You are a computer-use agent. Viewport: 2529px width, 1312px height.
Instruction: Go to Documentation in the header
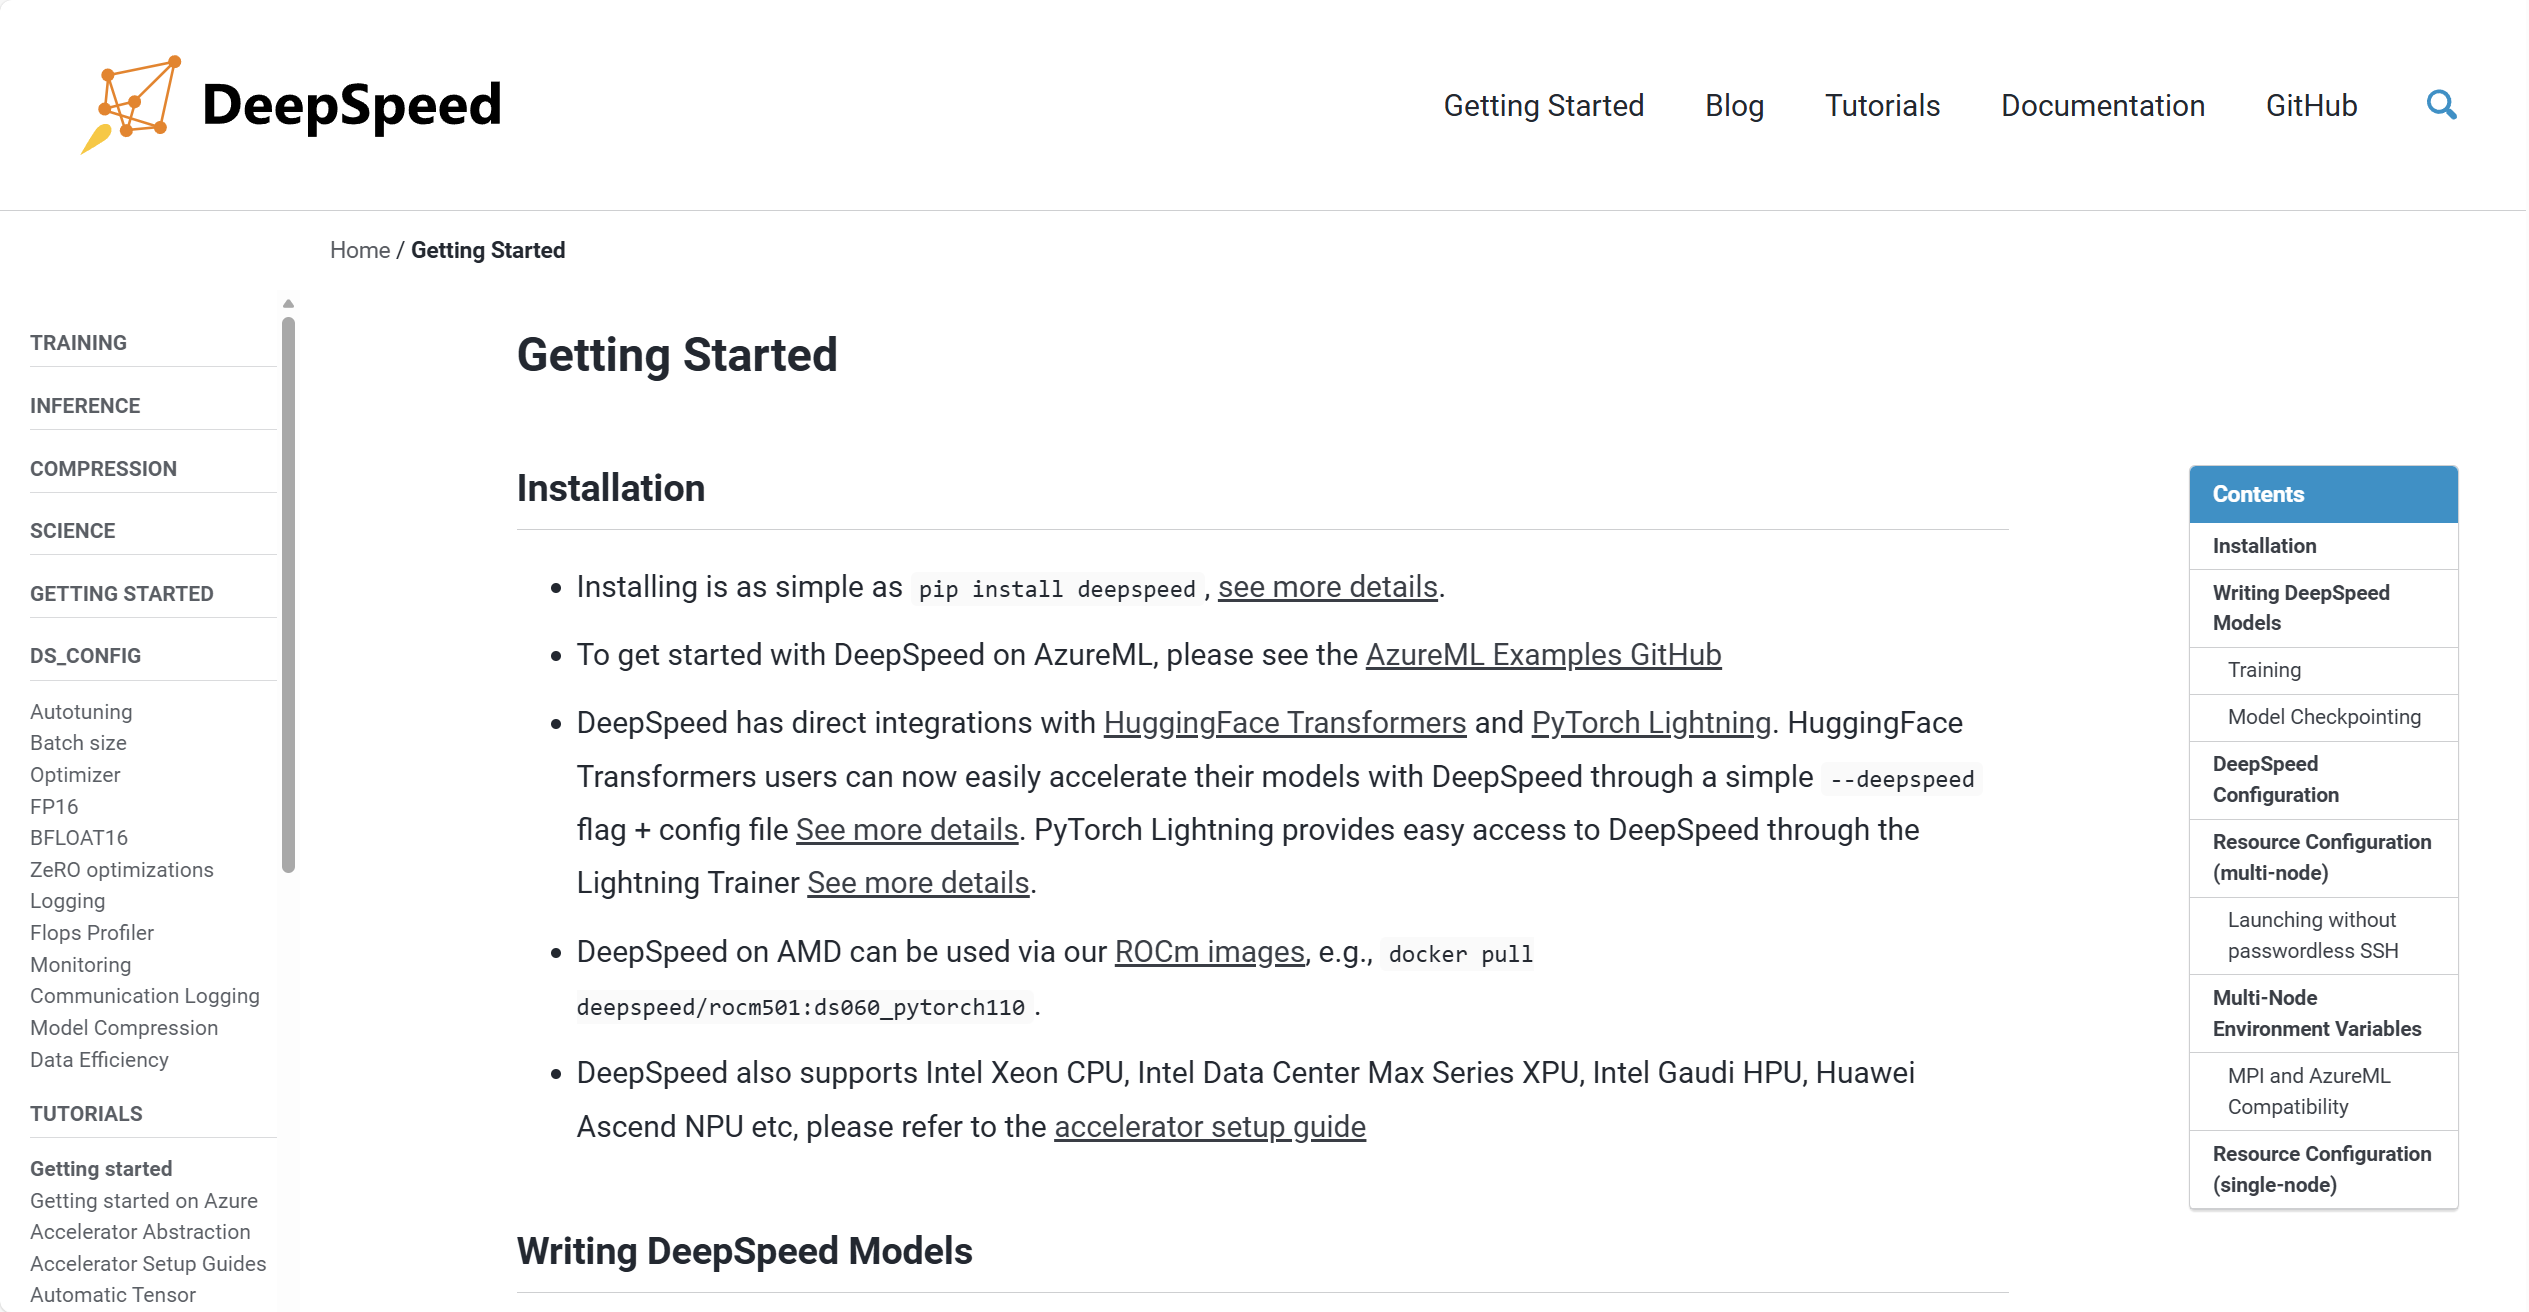[2103, 105]
